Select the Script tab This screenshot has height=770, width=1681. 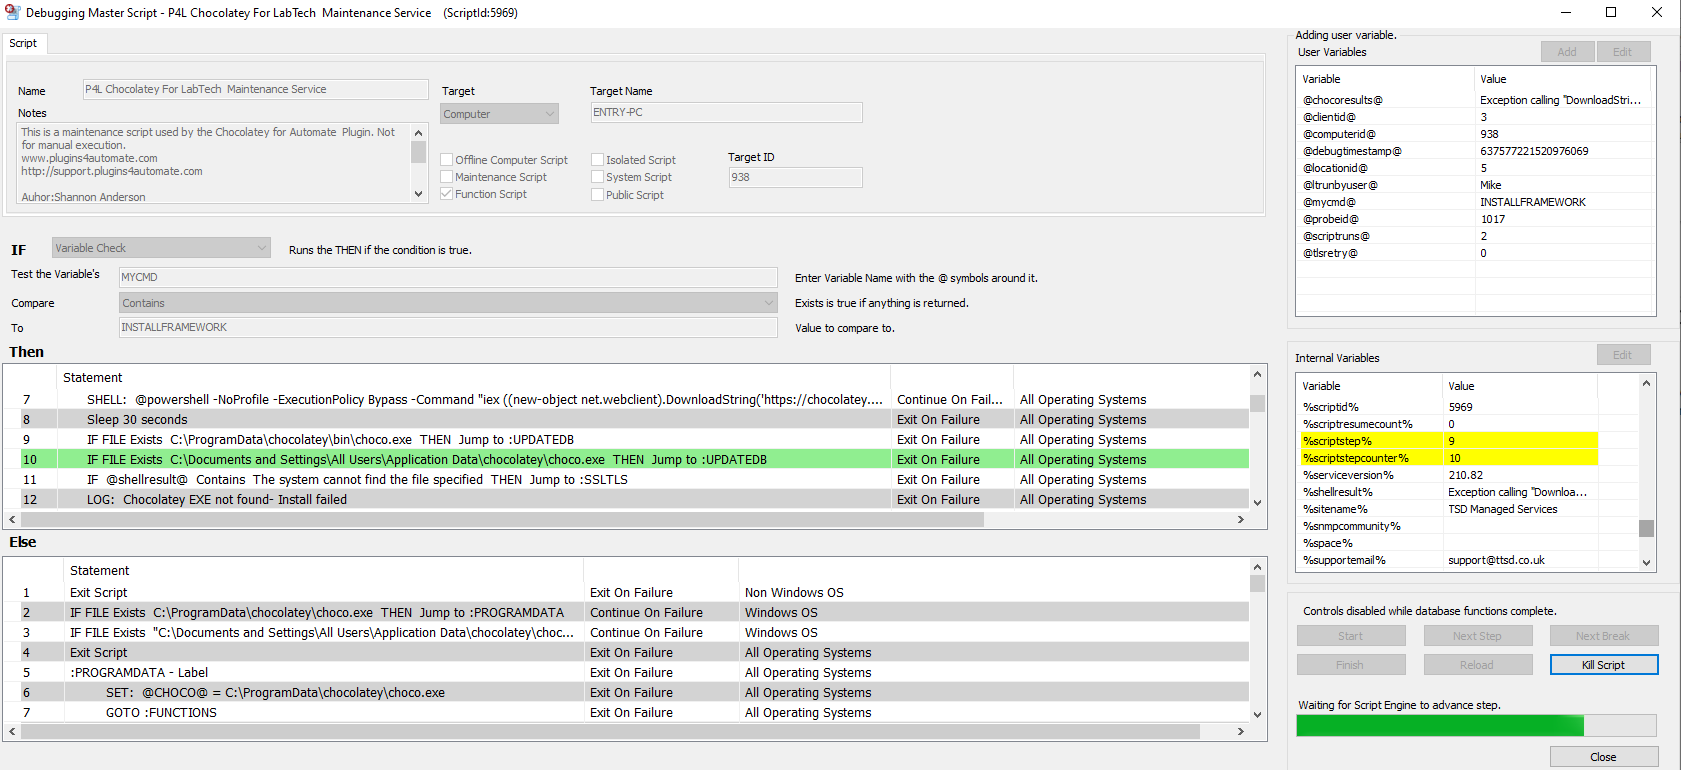[23, 43]
